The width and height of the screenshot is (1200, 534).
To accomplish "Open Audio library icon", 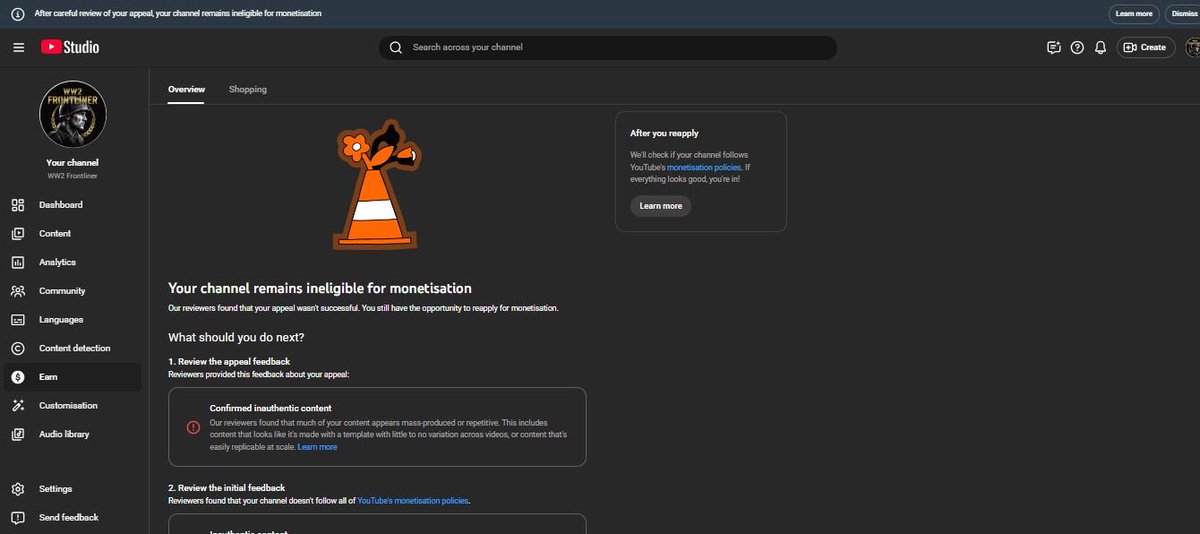I will tap(18, 434).
